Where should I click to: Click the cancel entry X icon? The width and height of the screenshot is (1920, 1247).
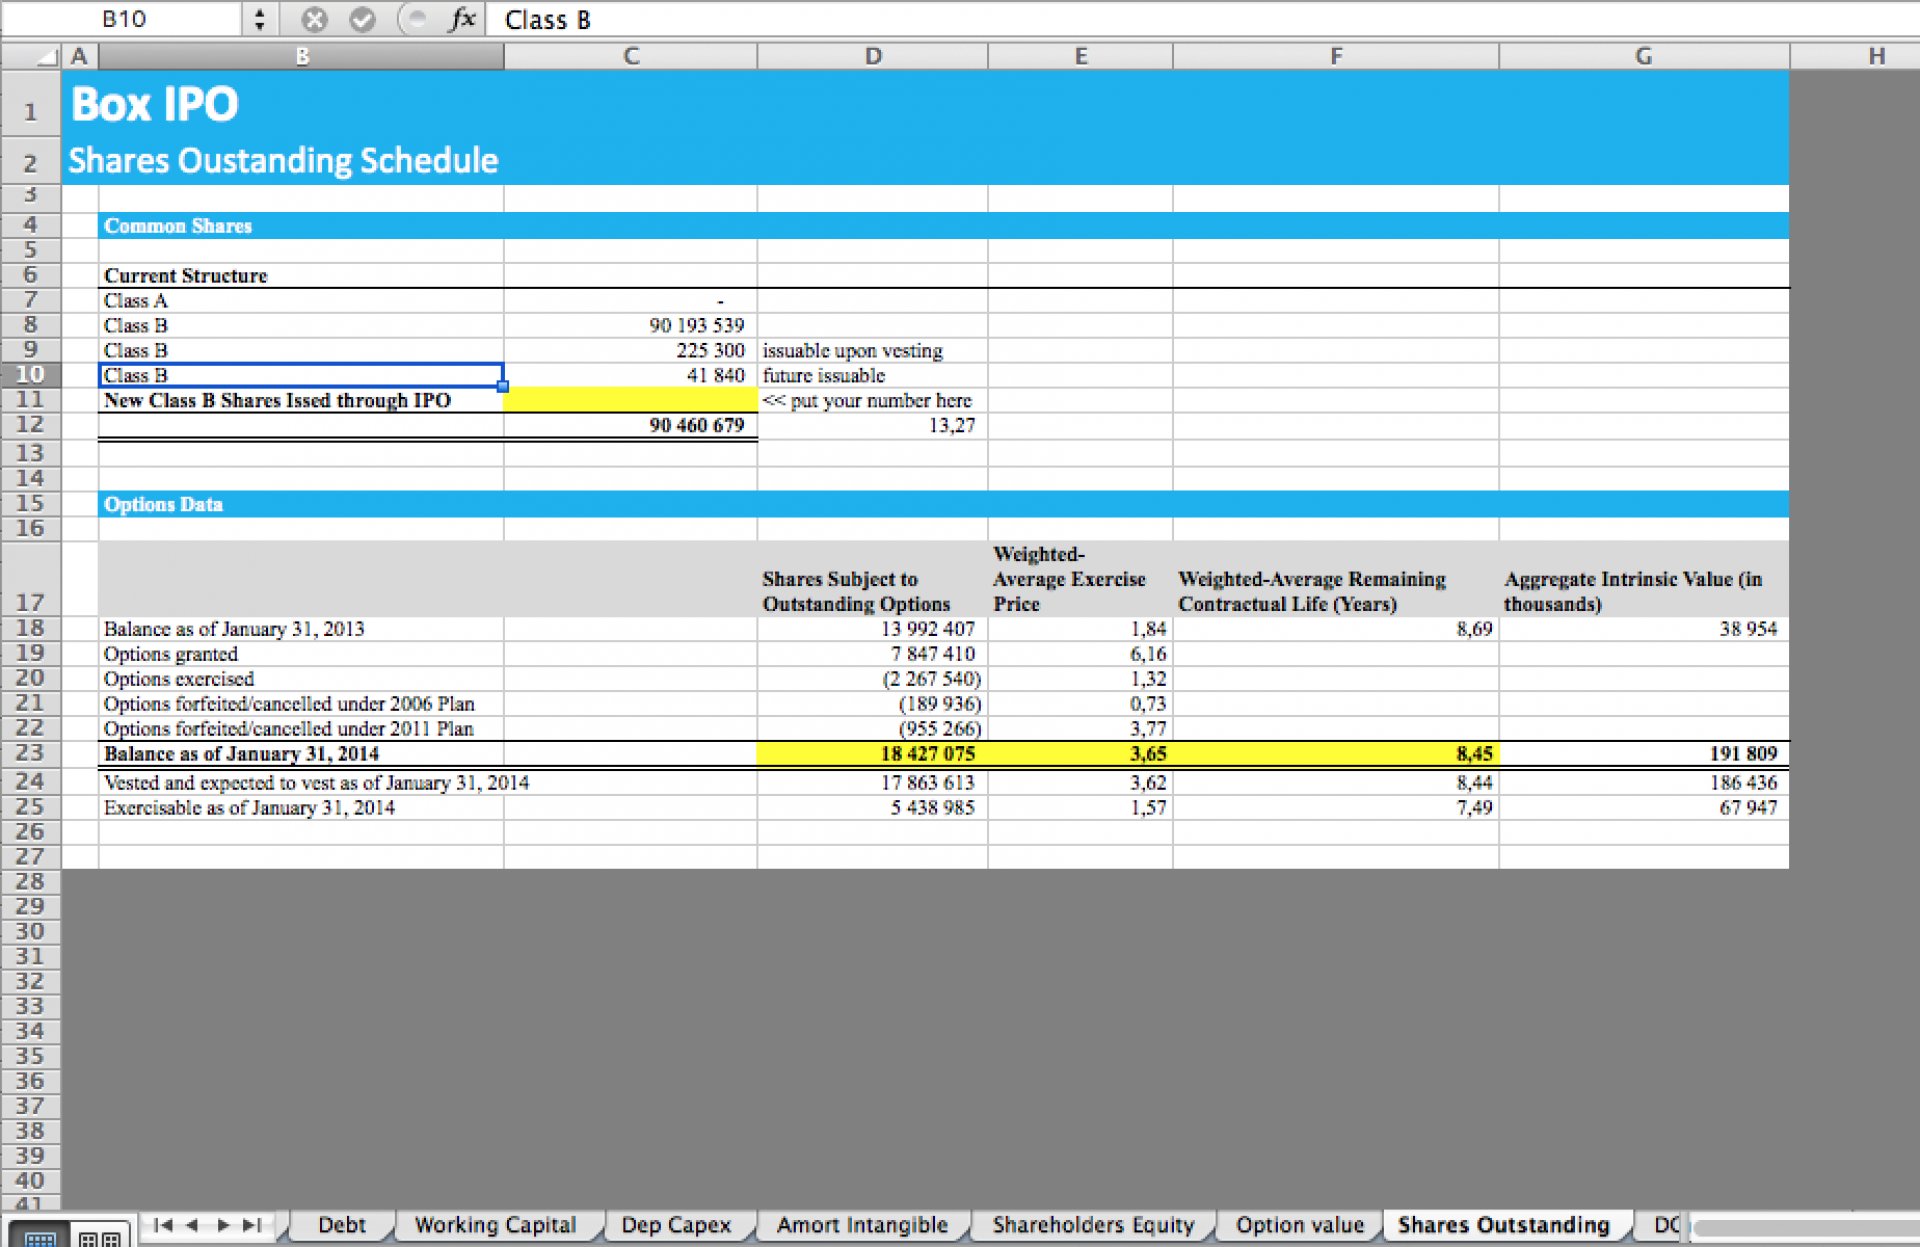314,19
